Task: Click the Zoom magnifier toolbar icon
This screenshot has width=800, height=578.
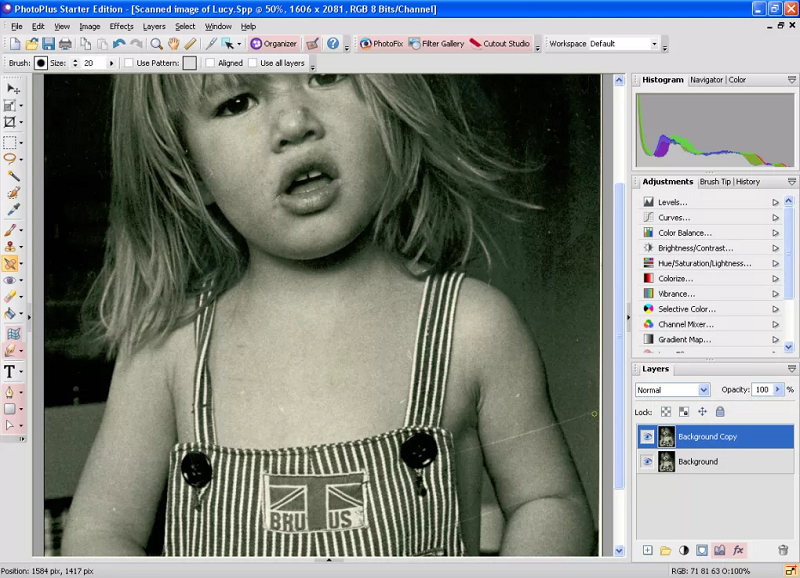Action: tap(157, 44)
